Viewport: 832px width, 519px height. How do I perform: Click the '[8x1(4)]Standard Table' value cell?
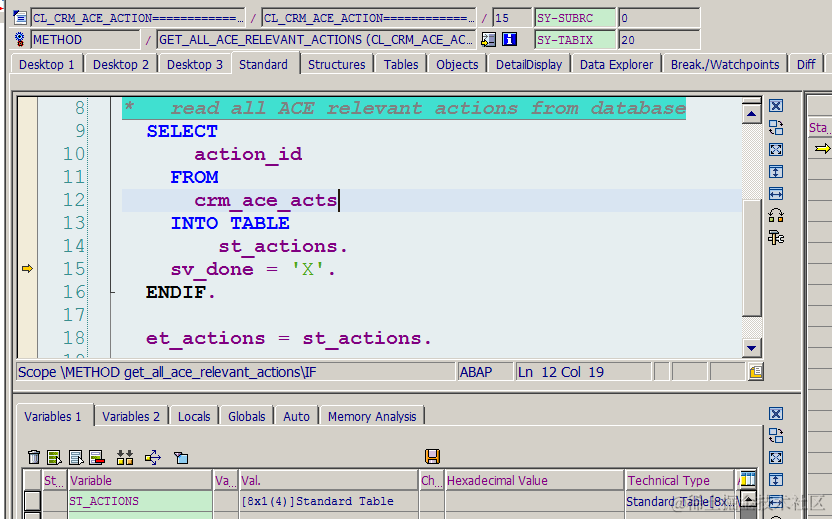[x=328, y=501]
